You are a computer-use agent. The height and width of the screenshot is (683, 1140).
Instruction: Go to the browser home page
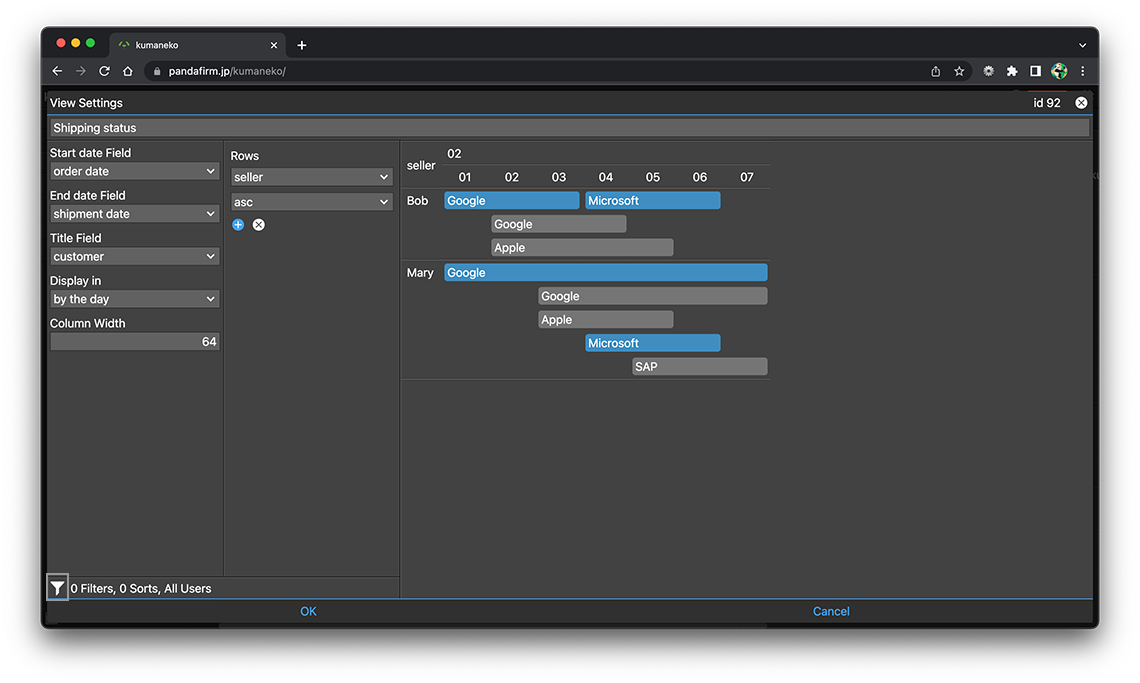click(x=128, y=71)
